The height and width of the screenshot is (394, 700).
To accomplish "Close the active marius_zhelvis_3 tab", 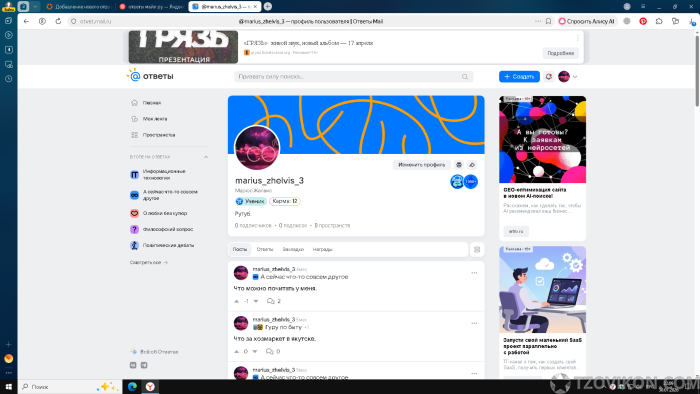I will pyautogui.click(x=255, y=7).
